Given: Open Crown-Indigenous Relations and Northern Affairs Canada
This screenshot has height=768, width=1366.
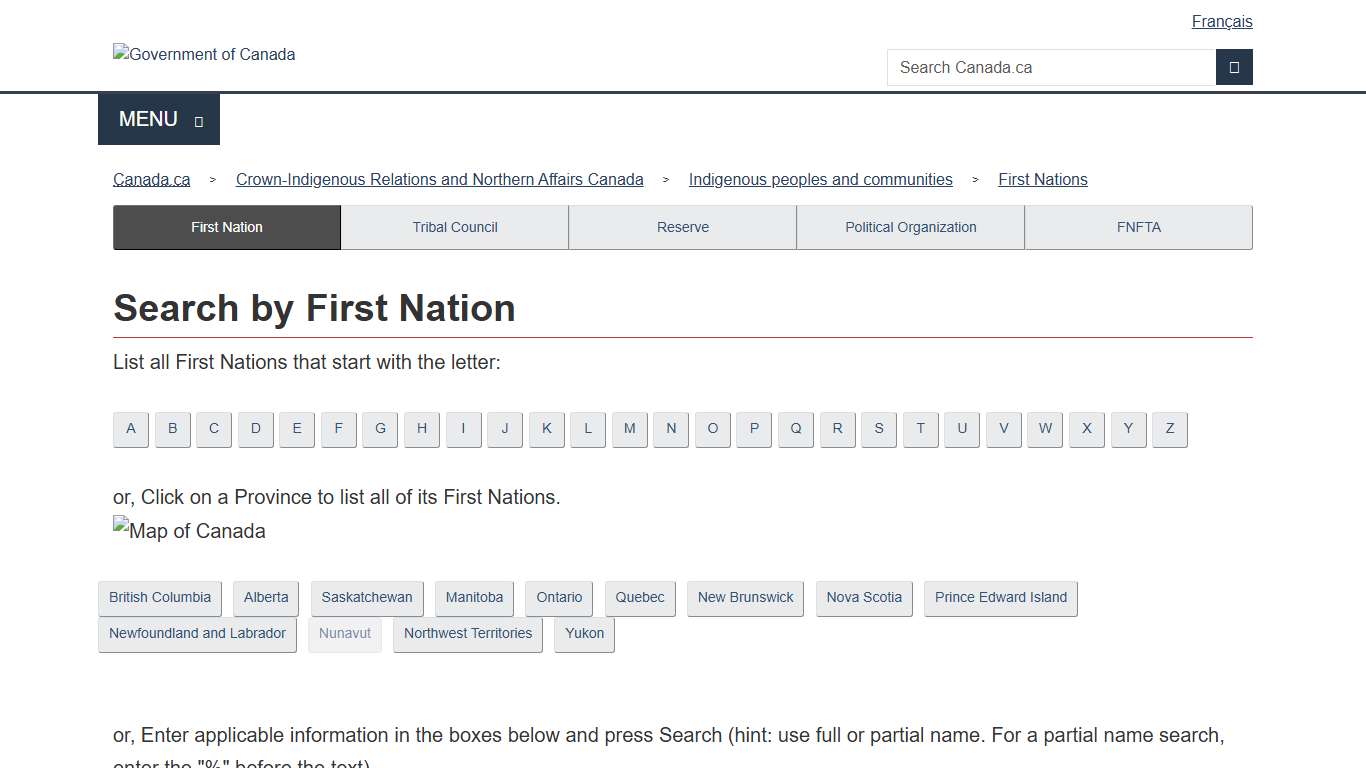Looking at the screenshot, I should tap(440, 179).
